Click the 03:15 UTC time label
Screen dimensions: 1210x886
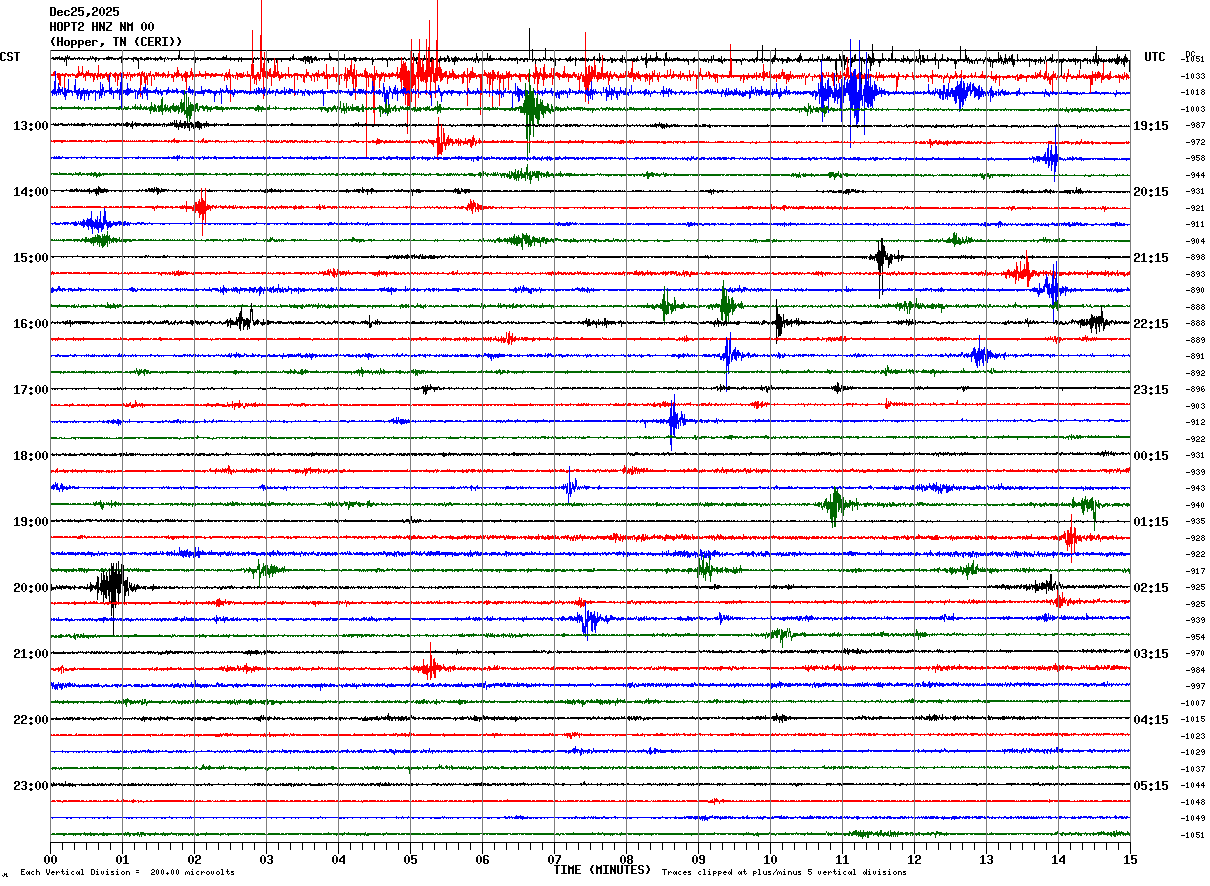point(1151,654)
